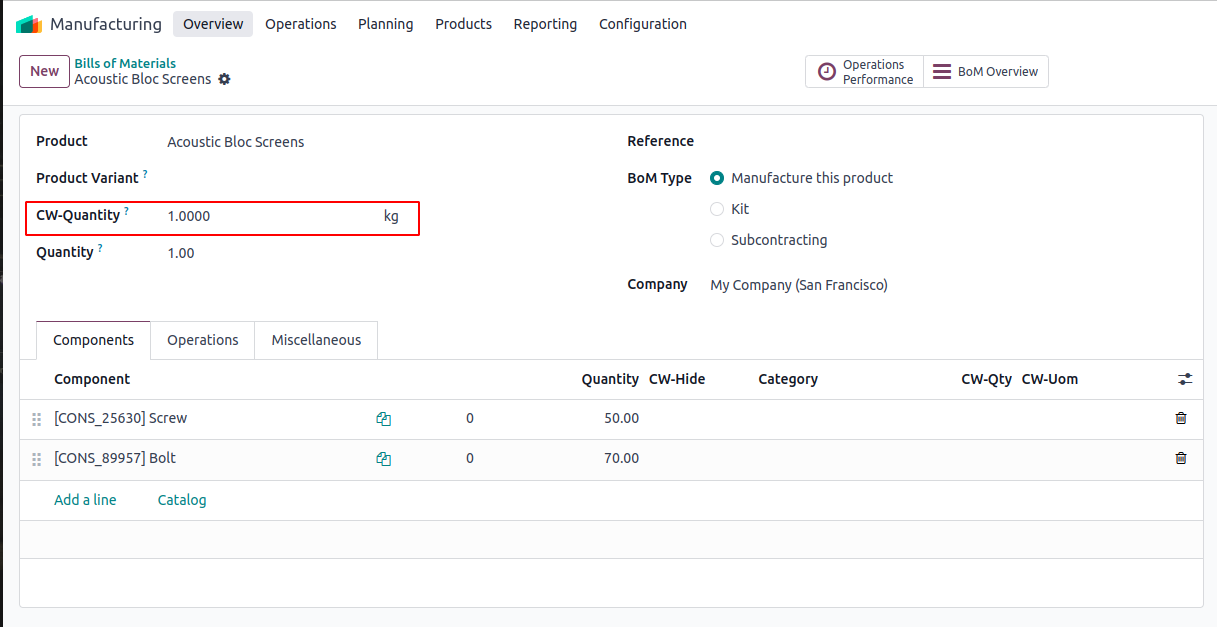Click the copy icon on the Bolt line

[x=383, y=459]
